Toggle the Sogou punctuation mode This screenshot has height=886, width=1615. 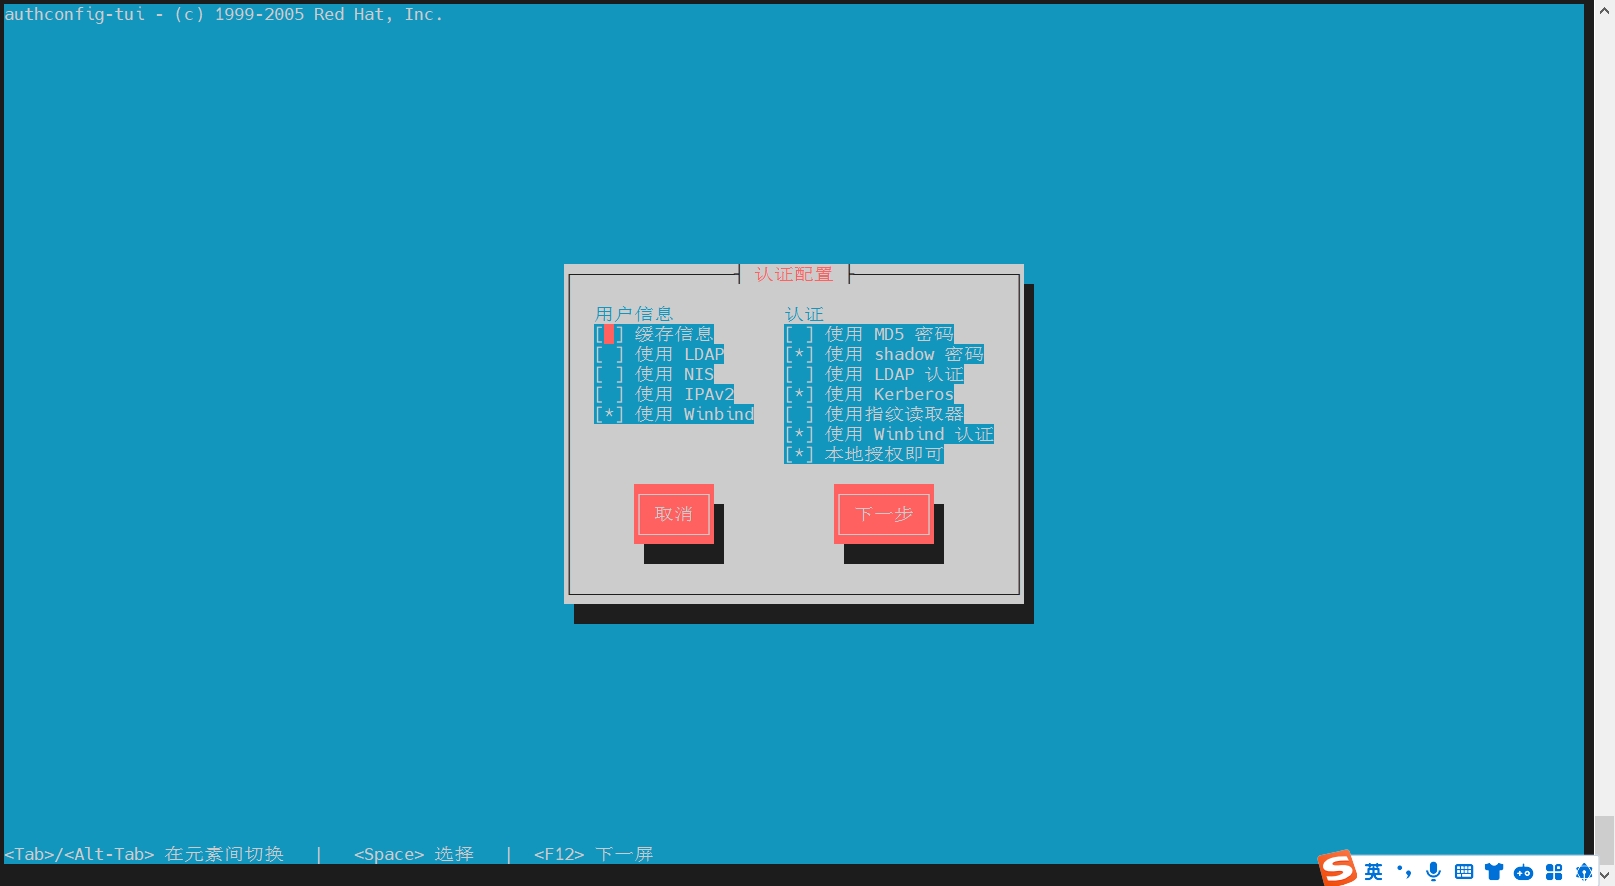(x=1404, y=872)
